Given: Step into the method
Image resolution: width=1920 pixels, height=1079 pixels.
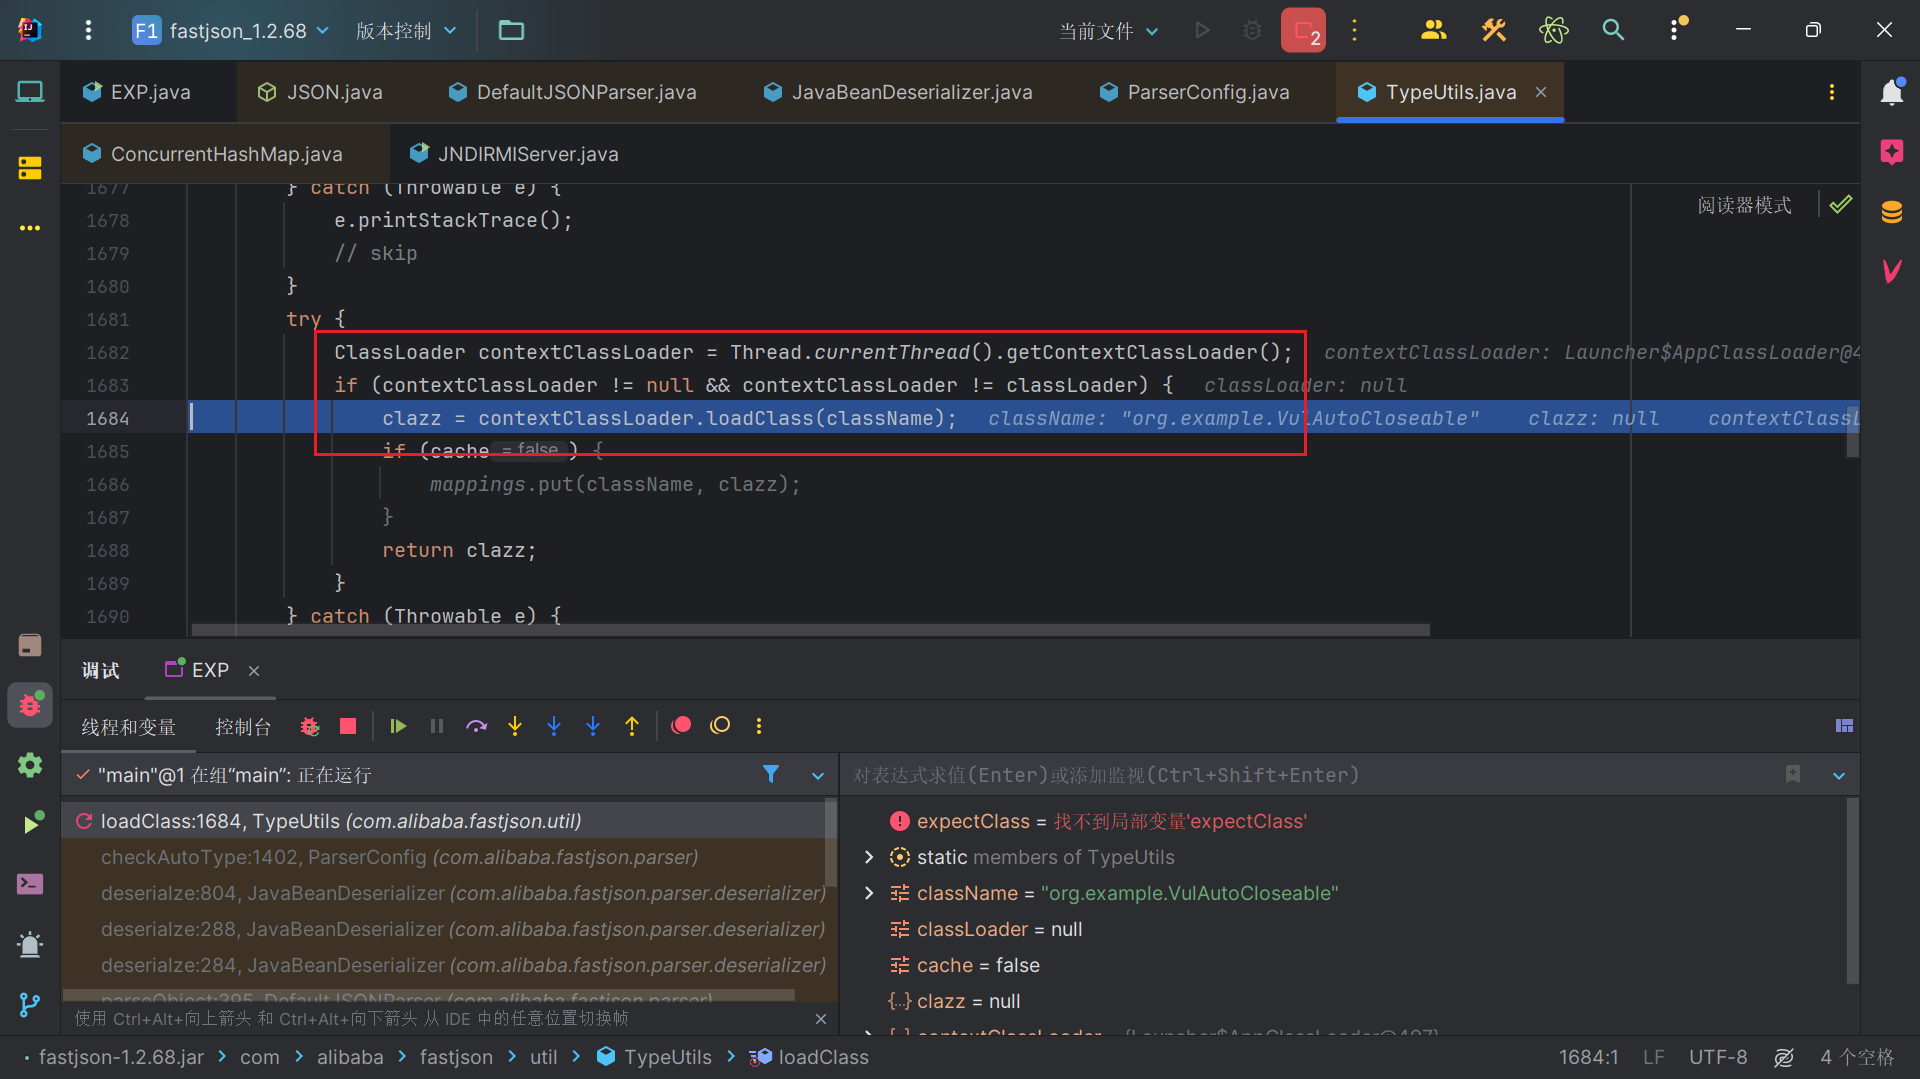Looking at the screenshot, I should [x=515, y=726].
